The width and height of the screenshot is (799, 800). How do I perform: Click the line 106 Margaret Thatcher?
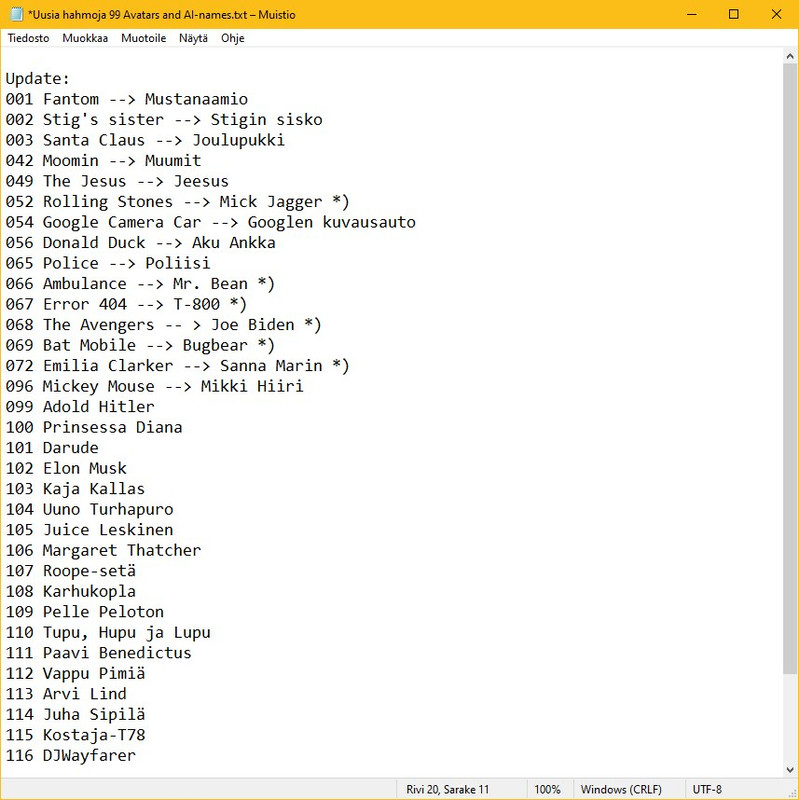click(103, 550)
